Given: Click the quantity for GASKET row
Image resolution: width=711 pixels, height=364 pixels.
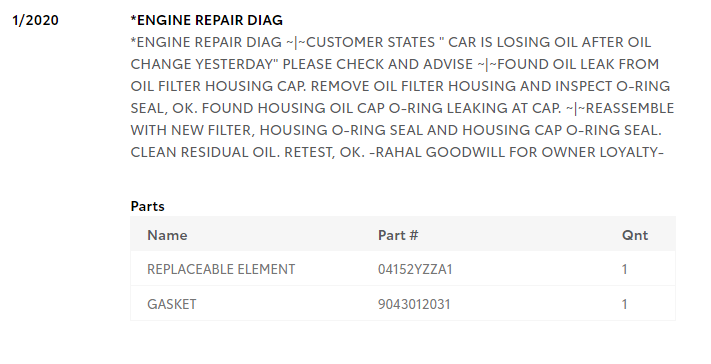Looking at the screenshot, I should [624, 304].
